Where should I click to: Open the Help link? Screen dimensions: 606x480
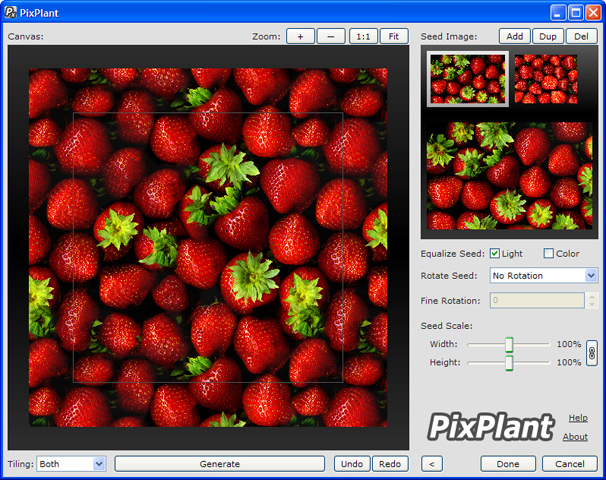pyautogui.click(x=577, y=418)
